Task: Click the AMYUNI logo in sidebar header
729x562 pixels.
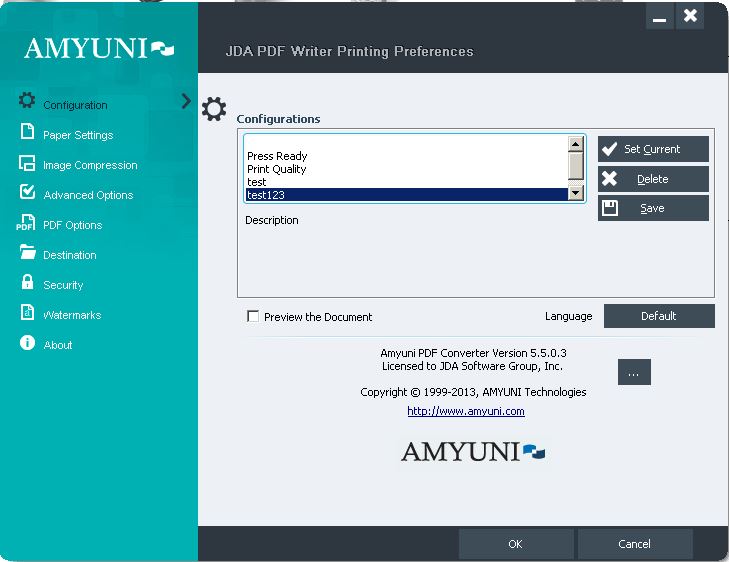Action: pyautogui.click(x=99, y=48)
